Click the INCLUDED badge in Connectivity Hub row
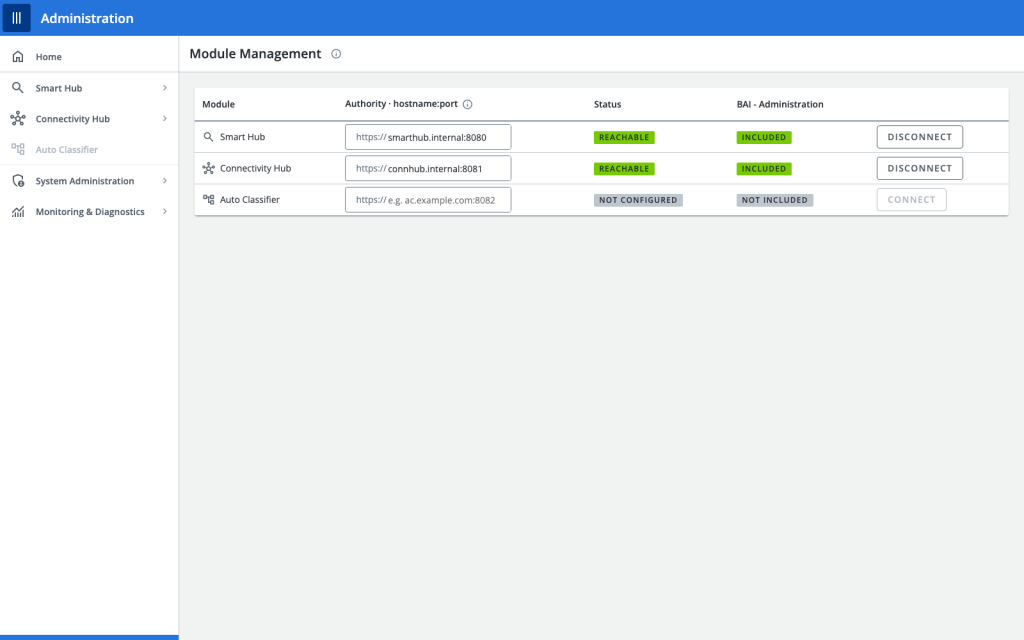The image size is (1024, 640). pyautogui.click(x=763, y=168)
